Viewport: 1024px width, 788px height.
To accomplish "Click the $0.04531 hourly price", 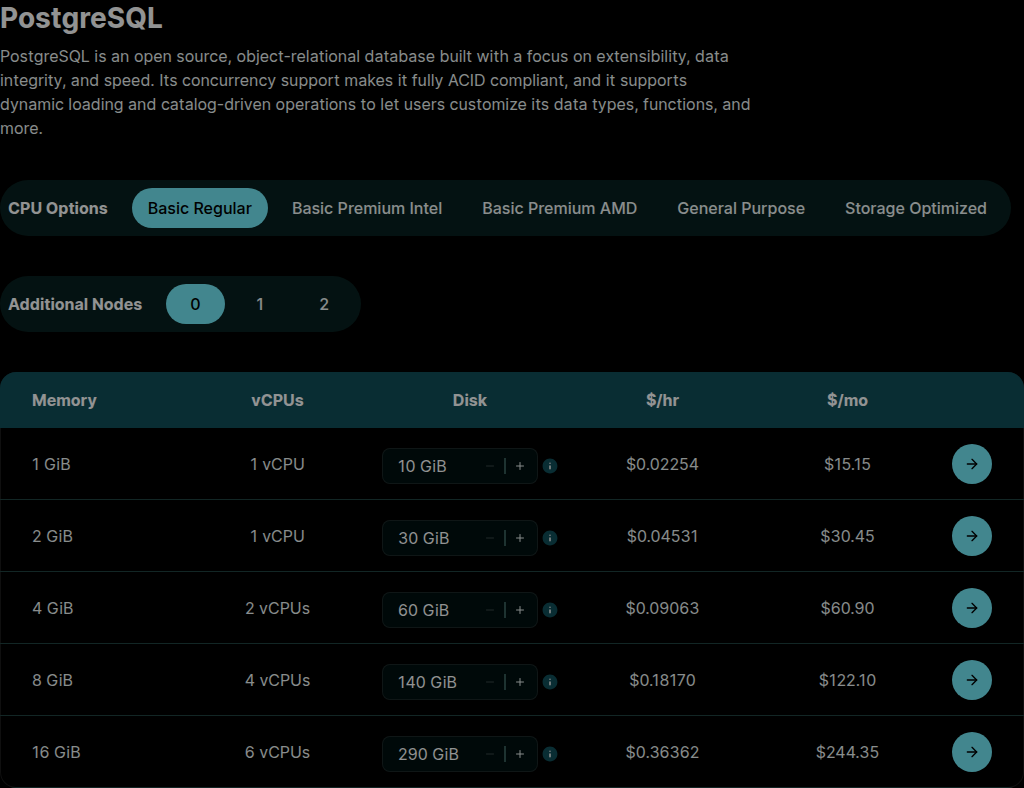I will 662,536.
